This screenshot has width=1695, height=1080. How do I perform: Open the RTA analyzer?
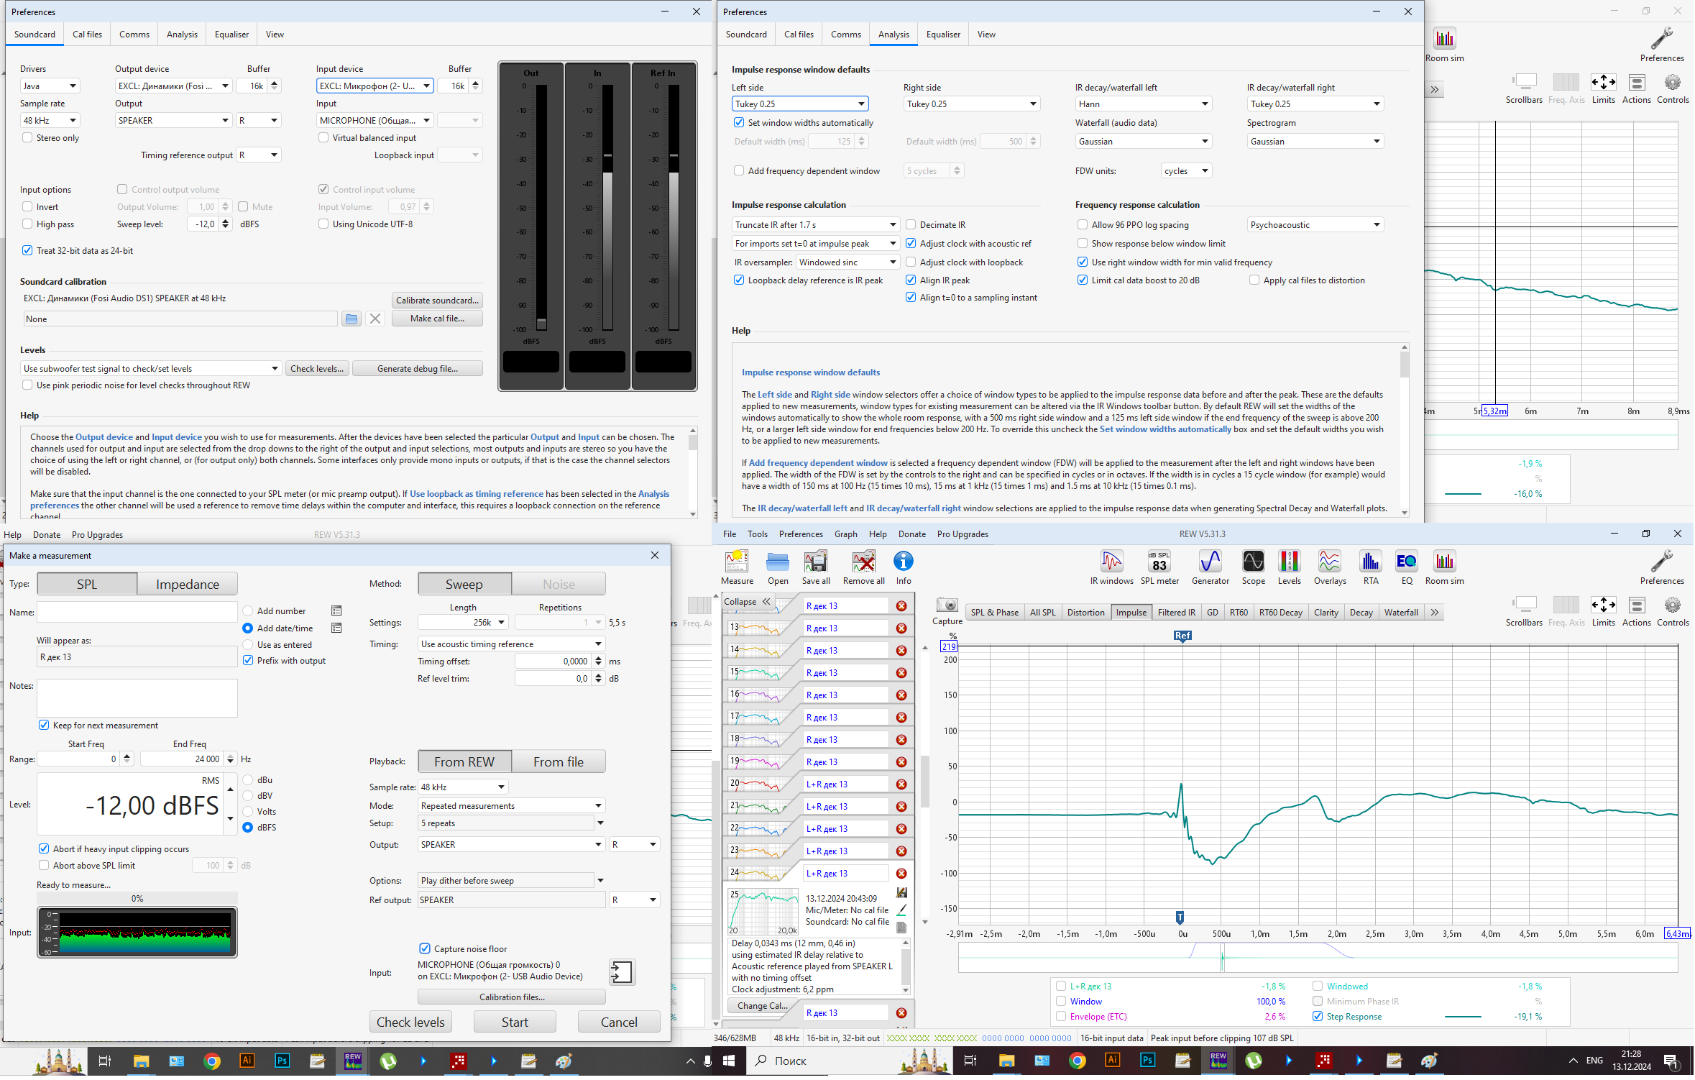(1370, 566)
